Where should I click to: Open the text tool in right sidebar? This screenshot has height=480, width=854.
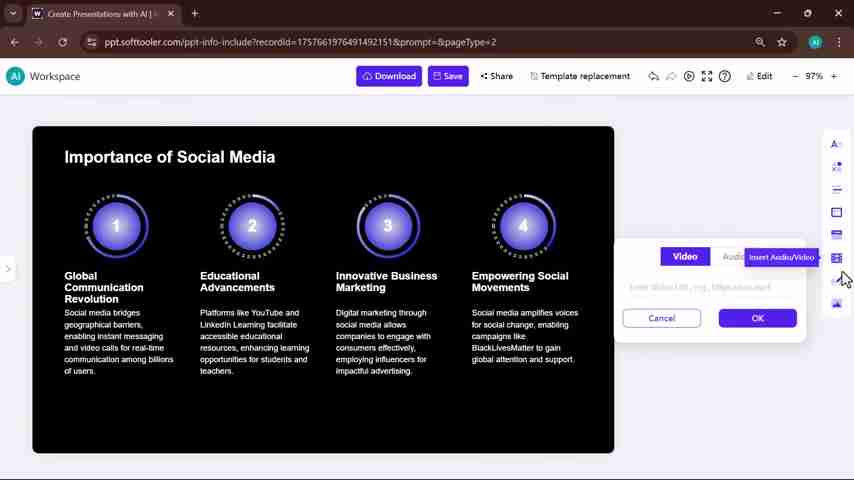click(836, 144)
